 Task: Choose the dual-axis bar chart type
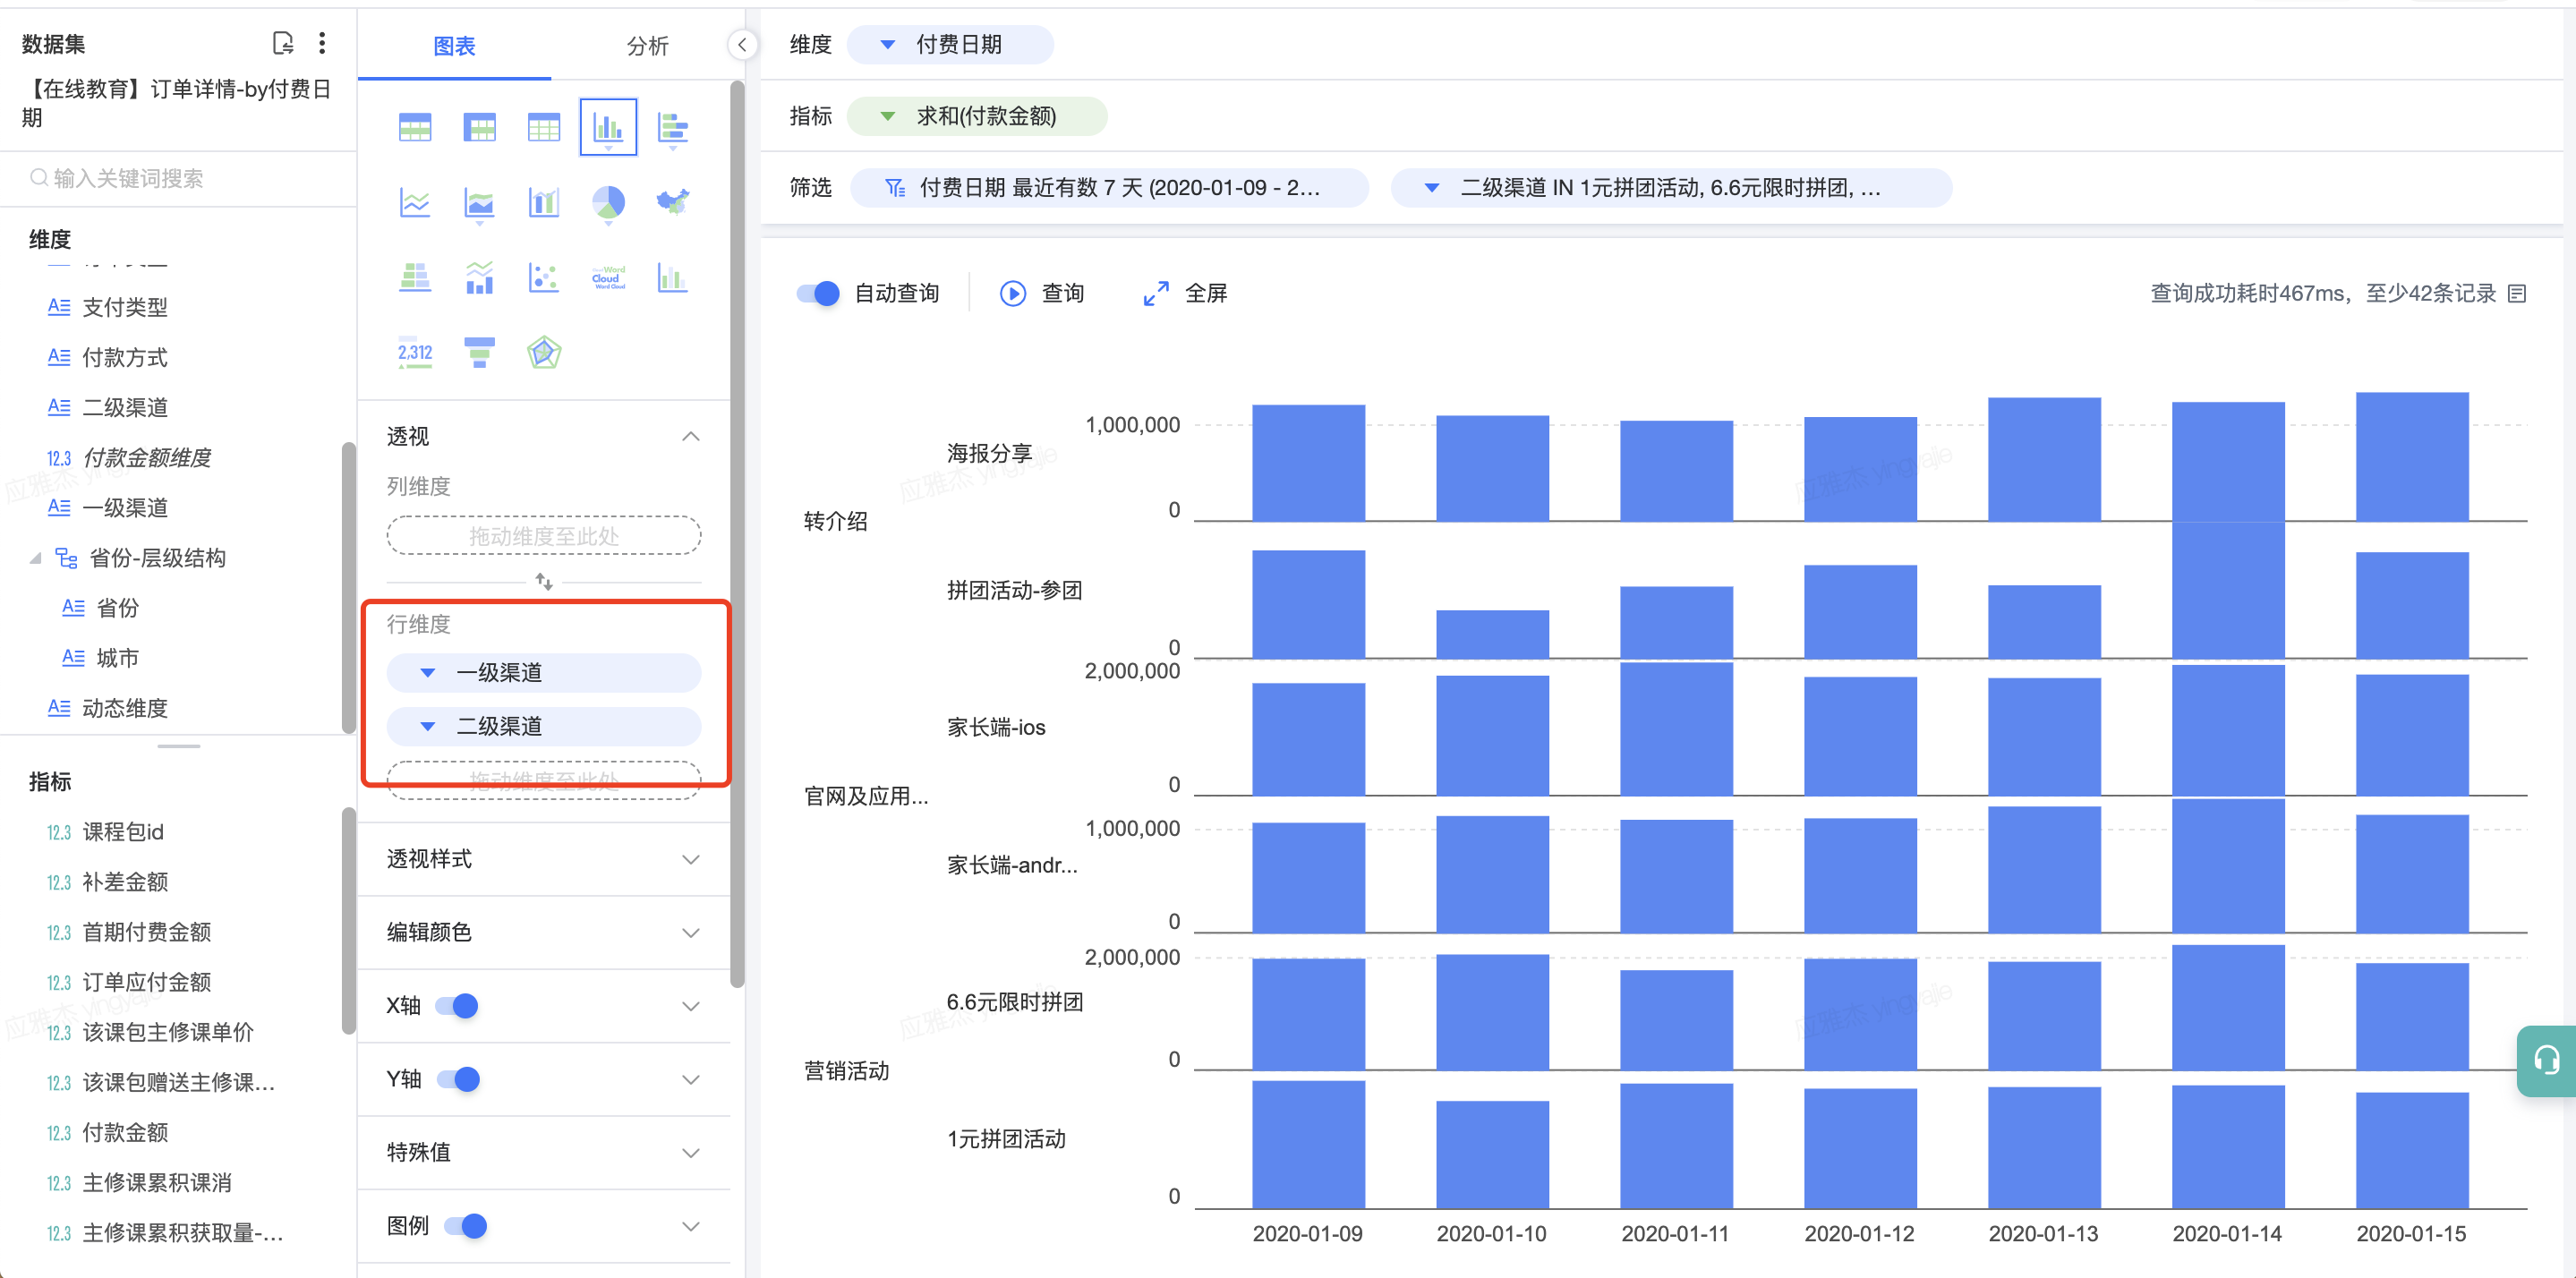[x=543, y=203]
